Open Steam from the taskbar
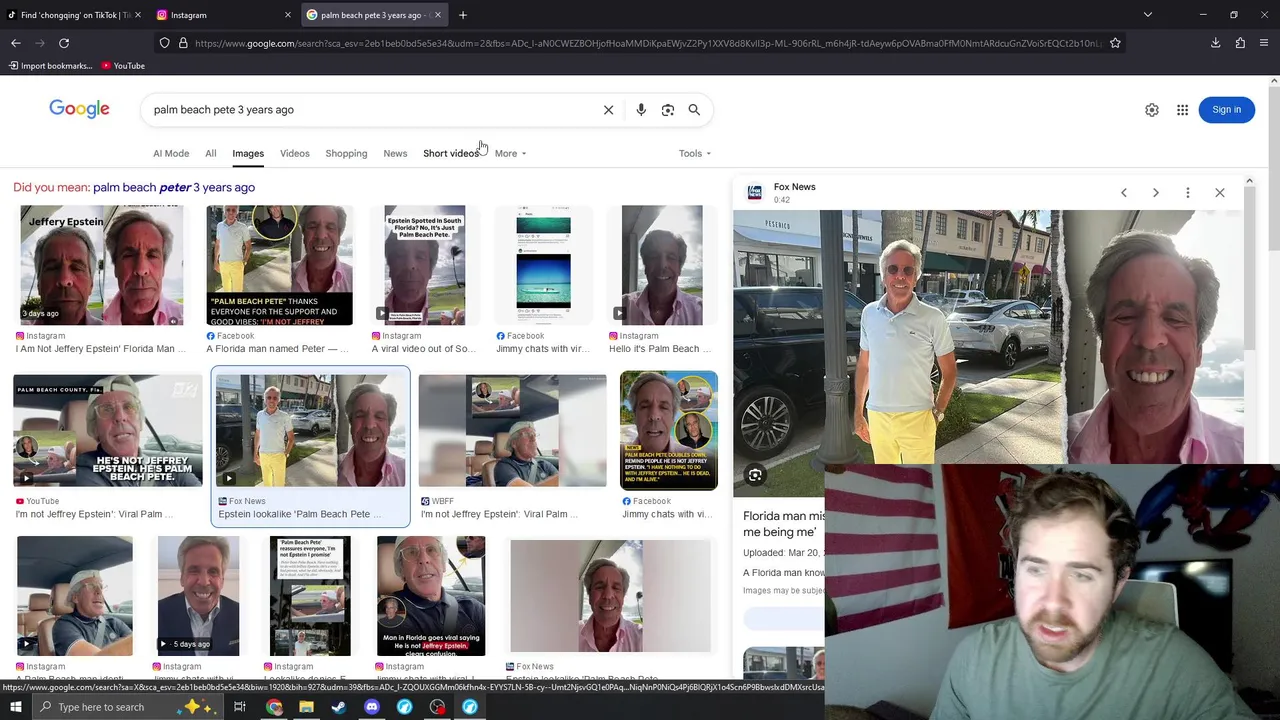 [x=339, y=707]
